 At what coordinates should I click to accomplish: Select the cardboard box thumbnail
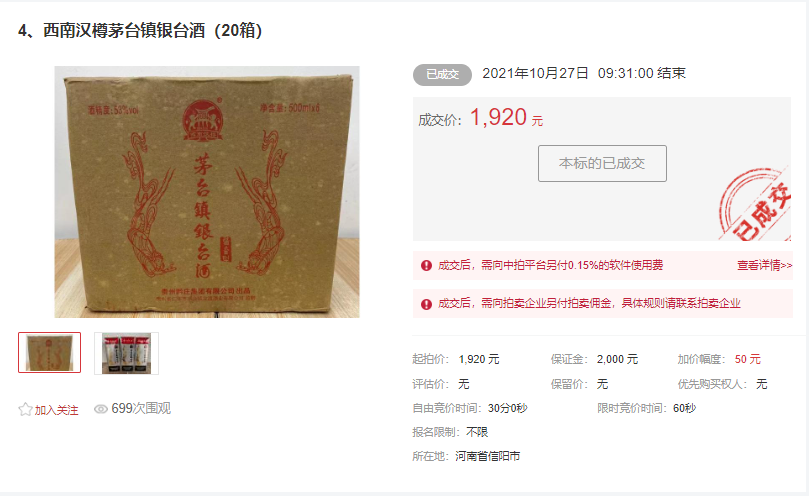[x=50, y=353]
